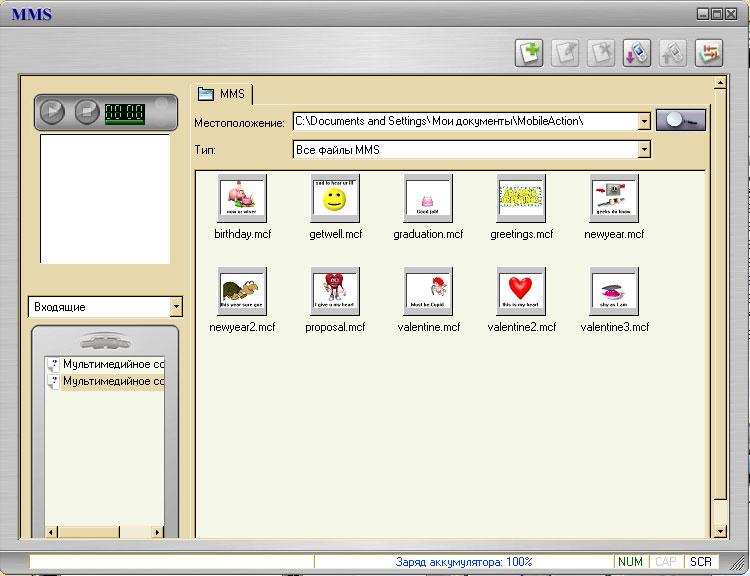Click the New MMS toolbar icon
750x576 pixels.
(x=529, y=53)
